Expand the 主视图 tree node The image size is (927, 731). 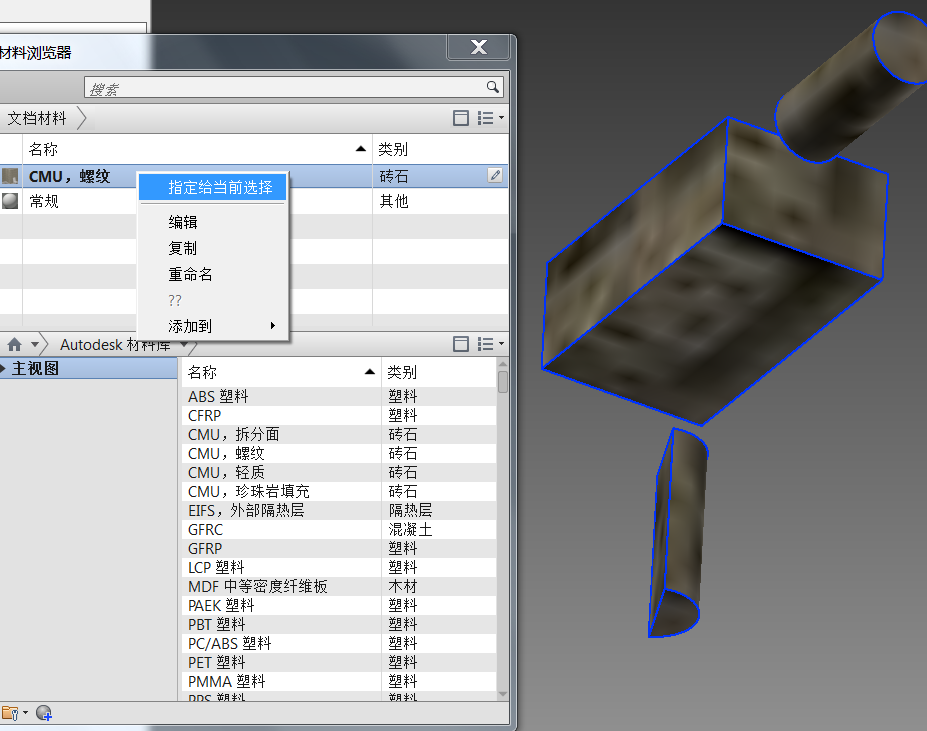point(4,369)
